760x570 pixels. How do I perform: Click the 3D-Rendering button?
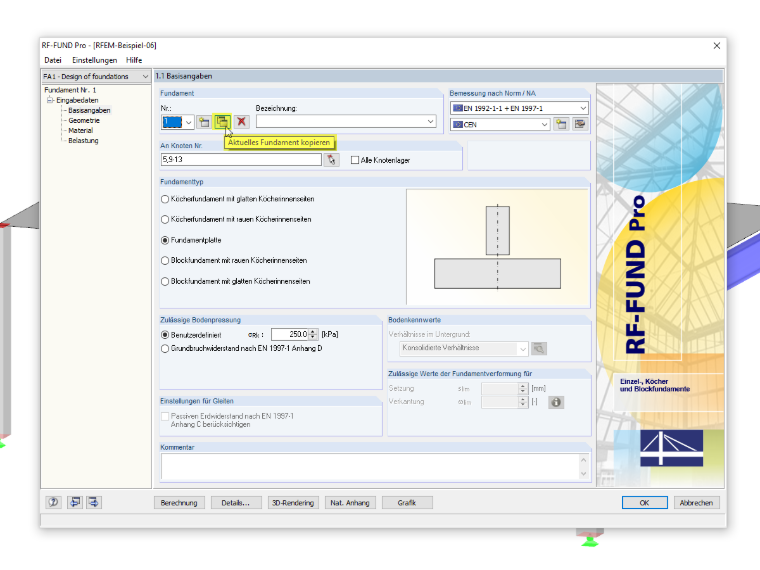[293, 503]
